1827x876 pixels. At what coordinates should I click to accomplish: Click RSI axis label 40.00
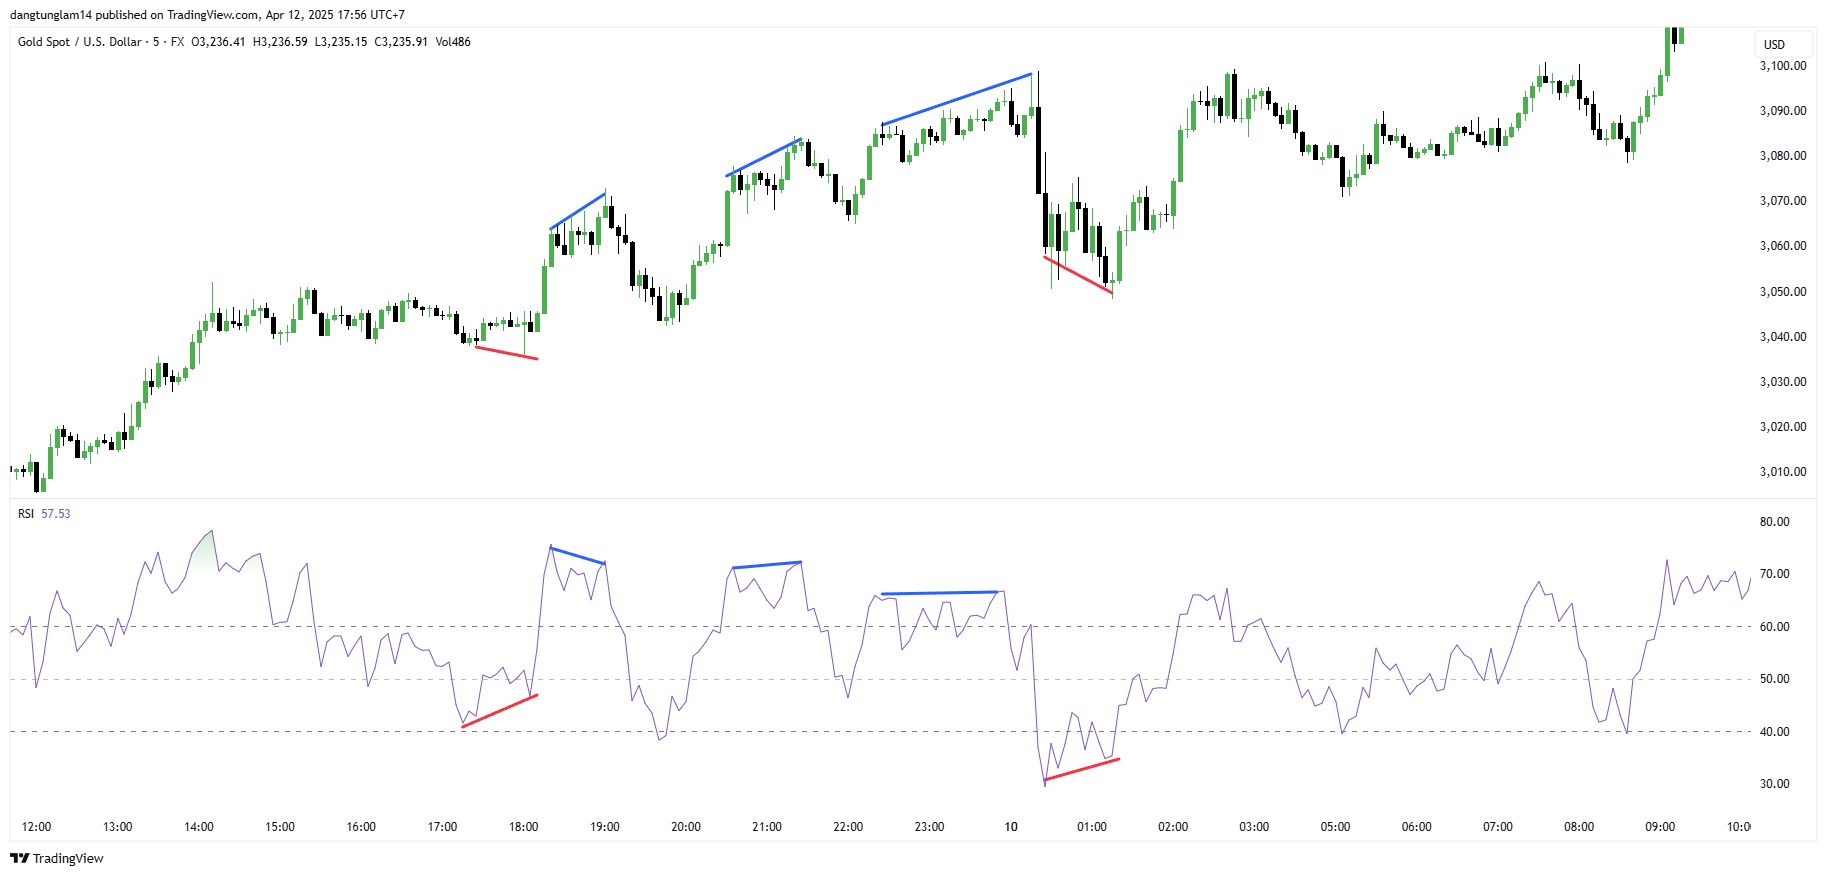tap(1775, 732)
